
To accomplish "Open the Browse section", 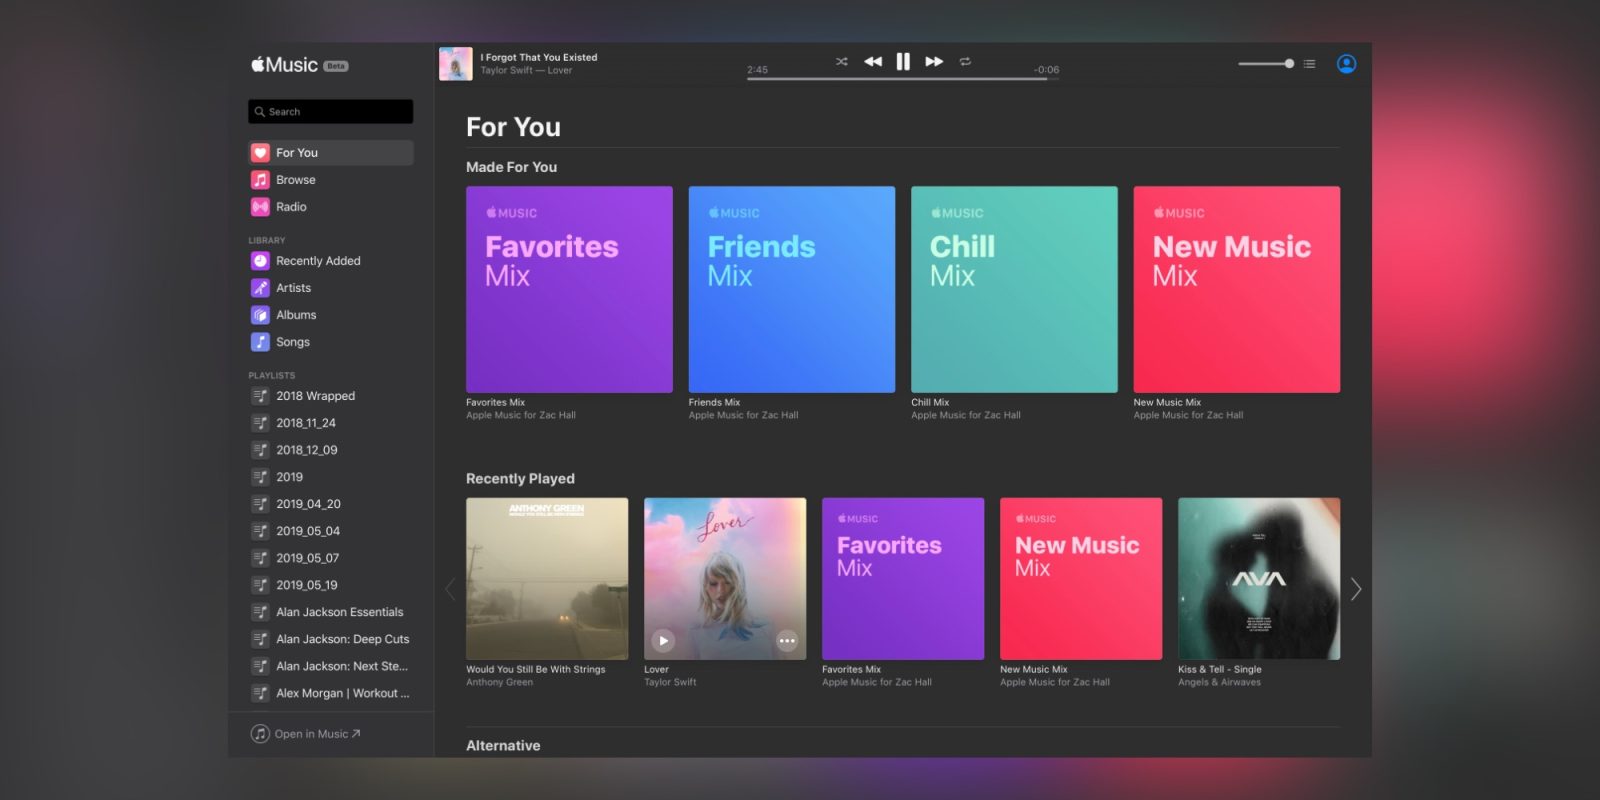I will click(296, 180).
